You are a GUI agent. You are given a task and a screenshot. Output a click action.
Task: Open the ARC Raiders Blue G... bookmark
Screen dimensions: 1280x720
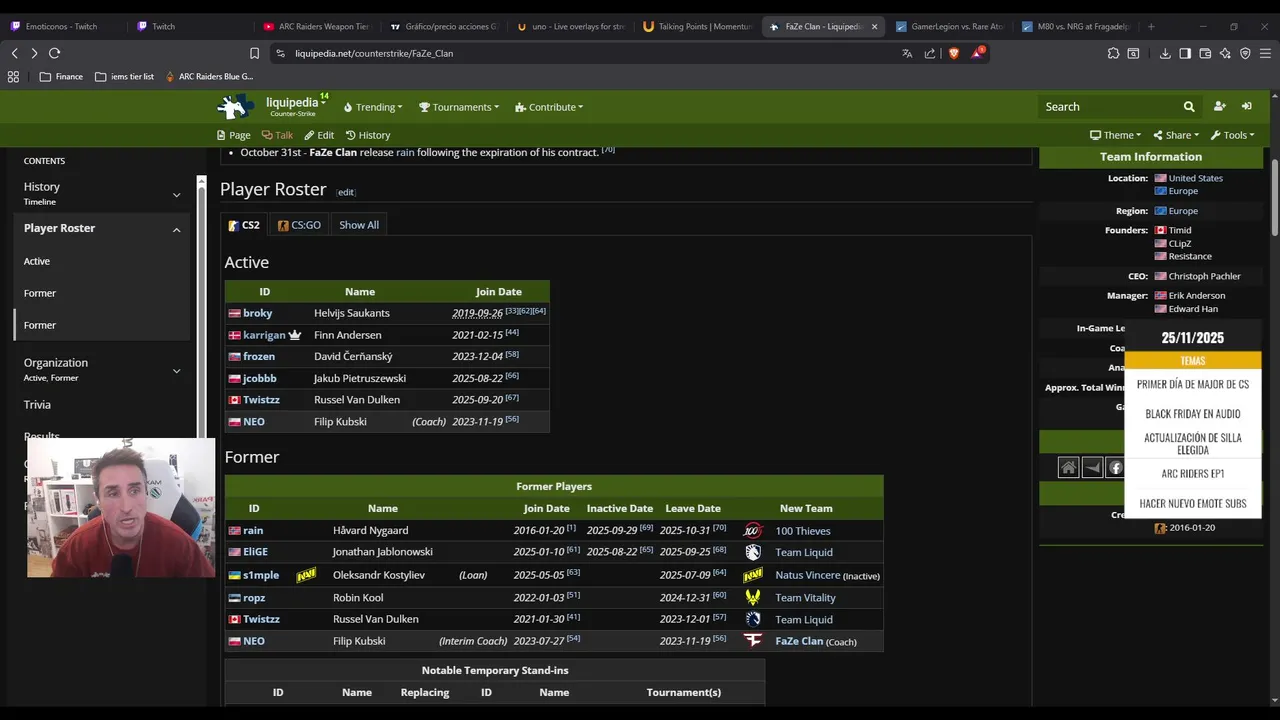coord(209,76)
